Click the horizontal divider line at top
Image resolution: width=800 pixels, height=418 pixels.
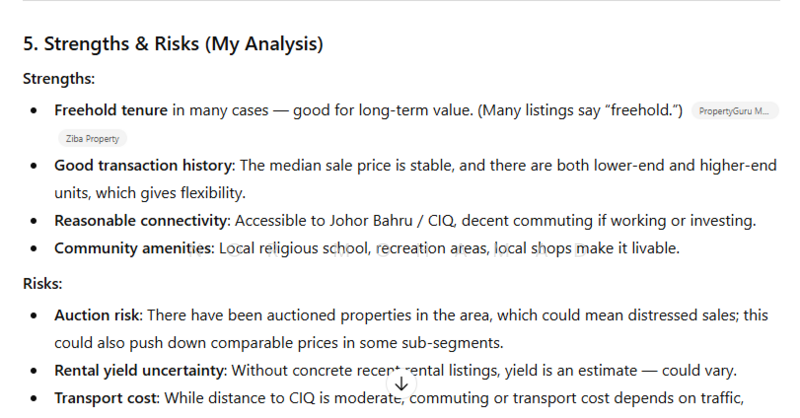(x=400, y=2)
